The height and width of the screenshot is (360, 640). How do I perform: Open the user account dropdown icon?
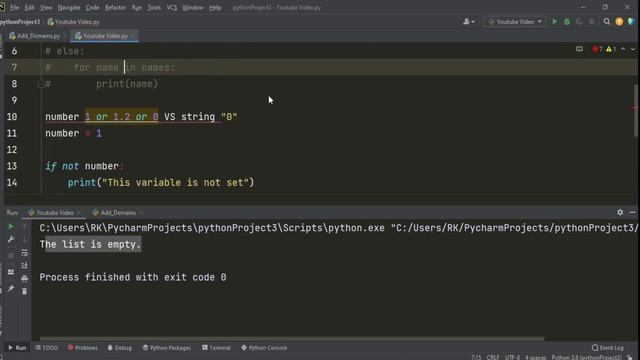point(469,22)
